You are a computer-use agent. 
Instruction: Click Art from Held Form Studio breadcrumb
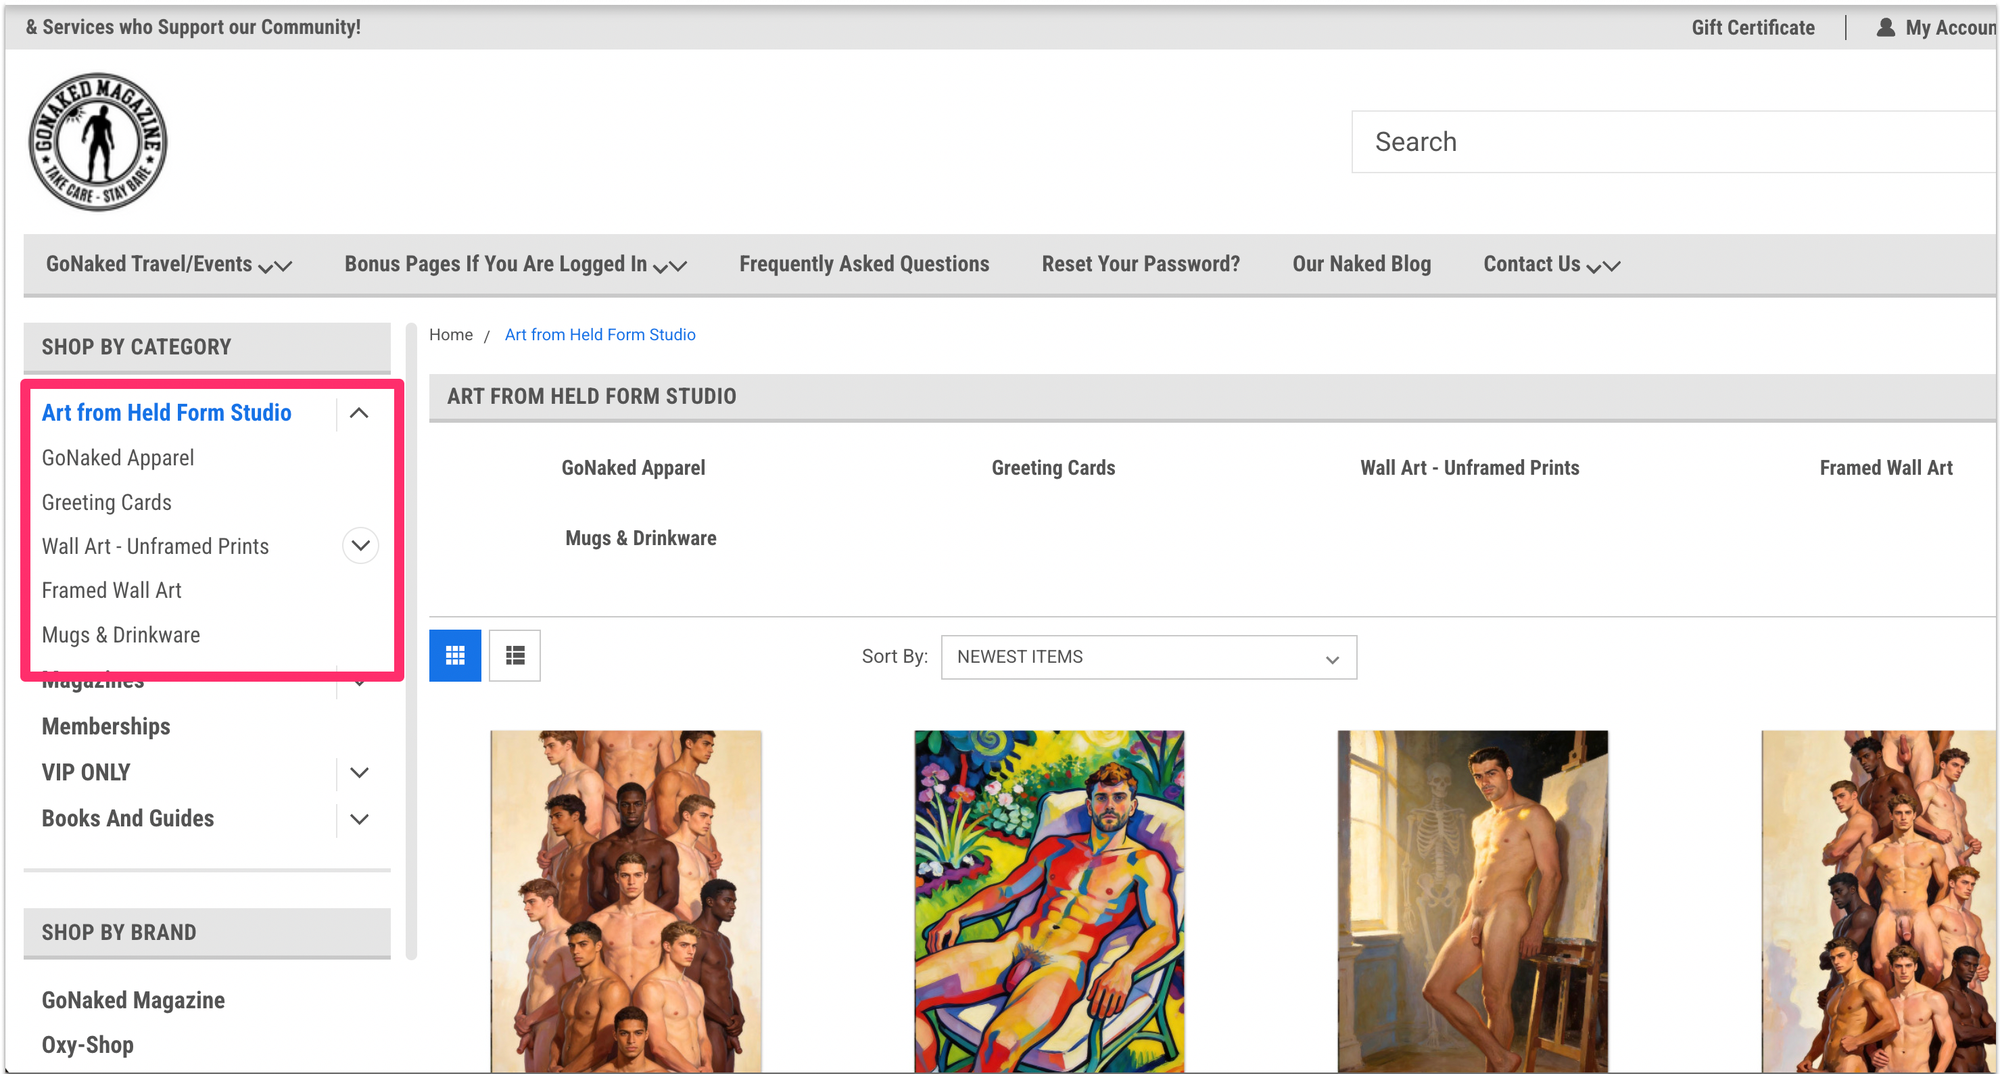600,335
